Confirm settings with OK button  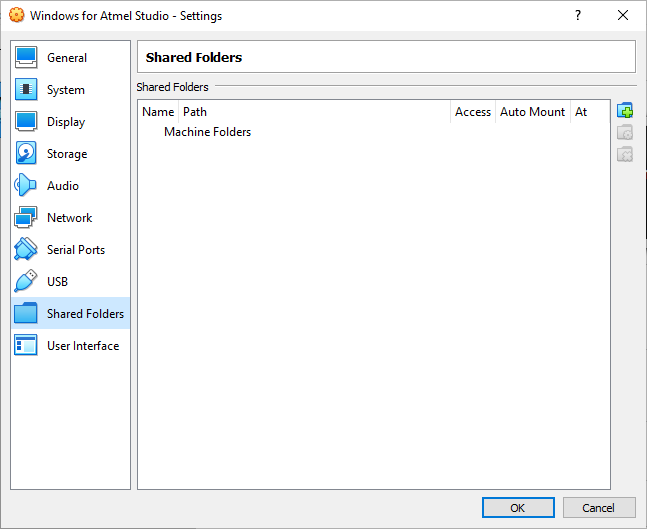pyautogui.click(x=518, y=508)
